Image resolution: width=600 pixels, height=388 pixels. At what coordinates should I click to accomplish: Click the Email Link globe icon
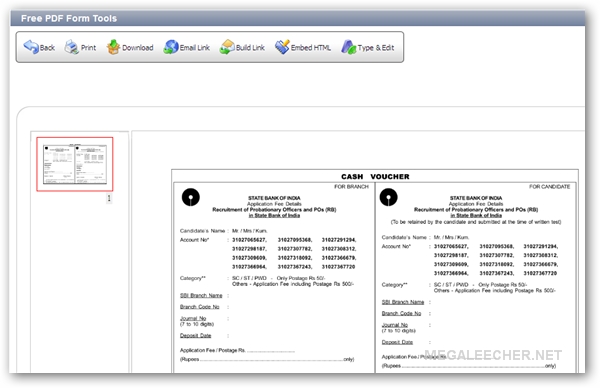tap(171, 47)
